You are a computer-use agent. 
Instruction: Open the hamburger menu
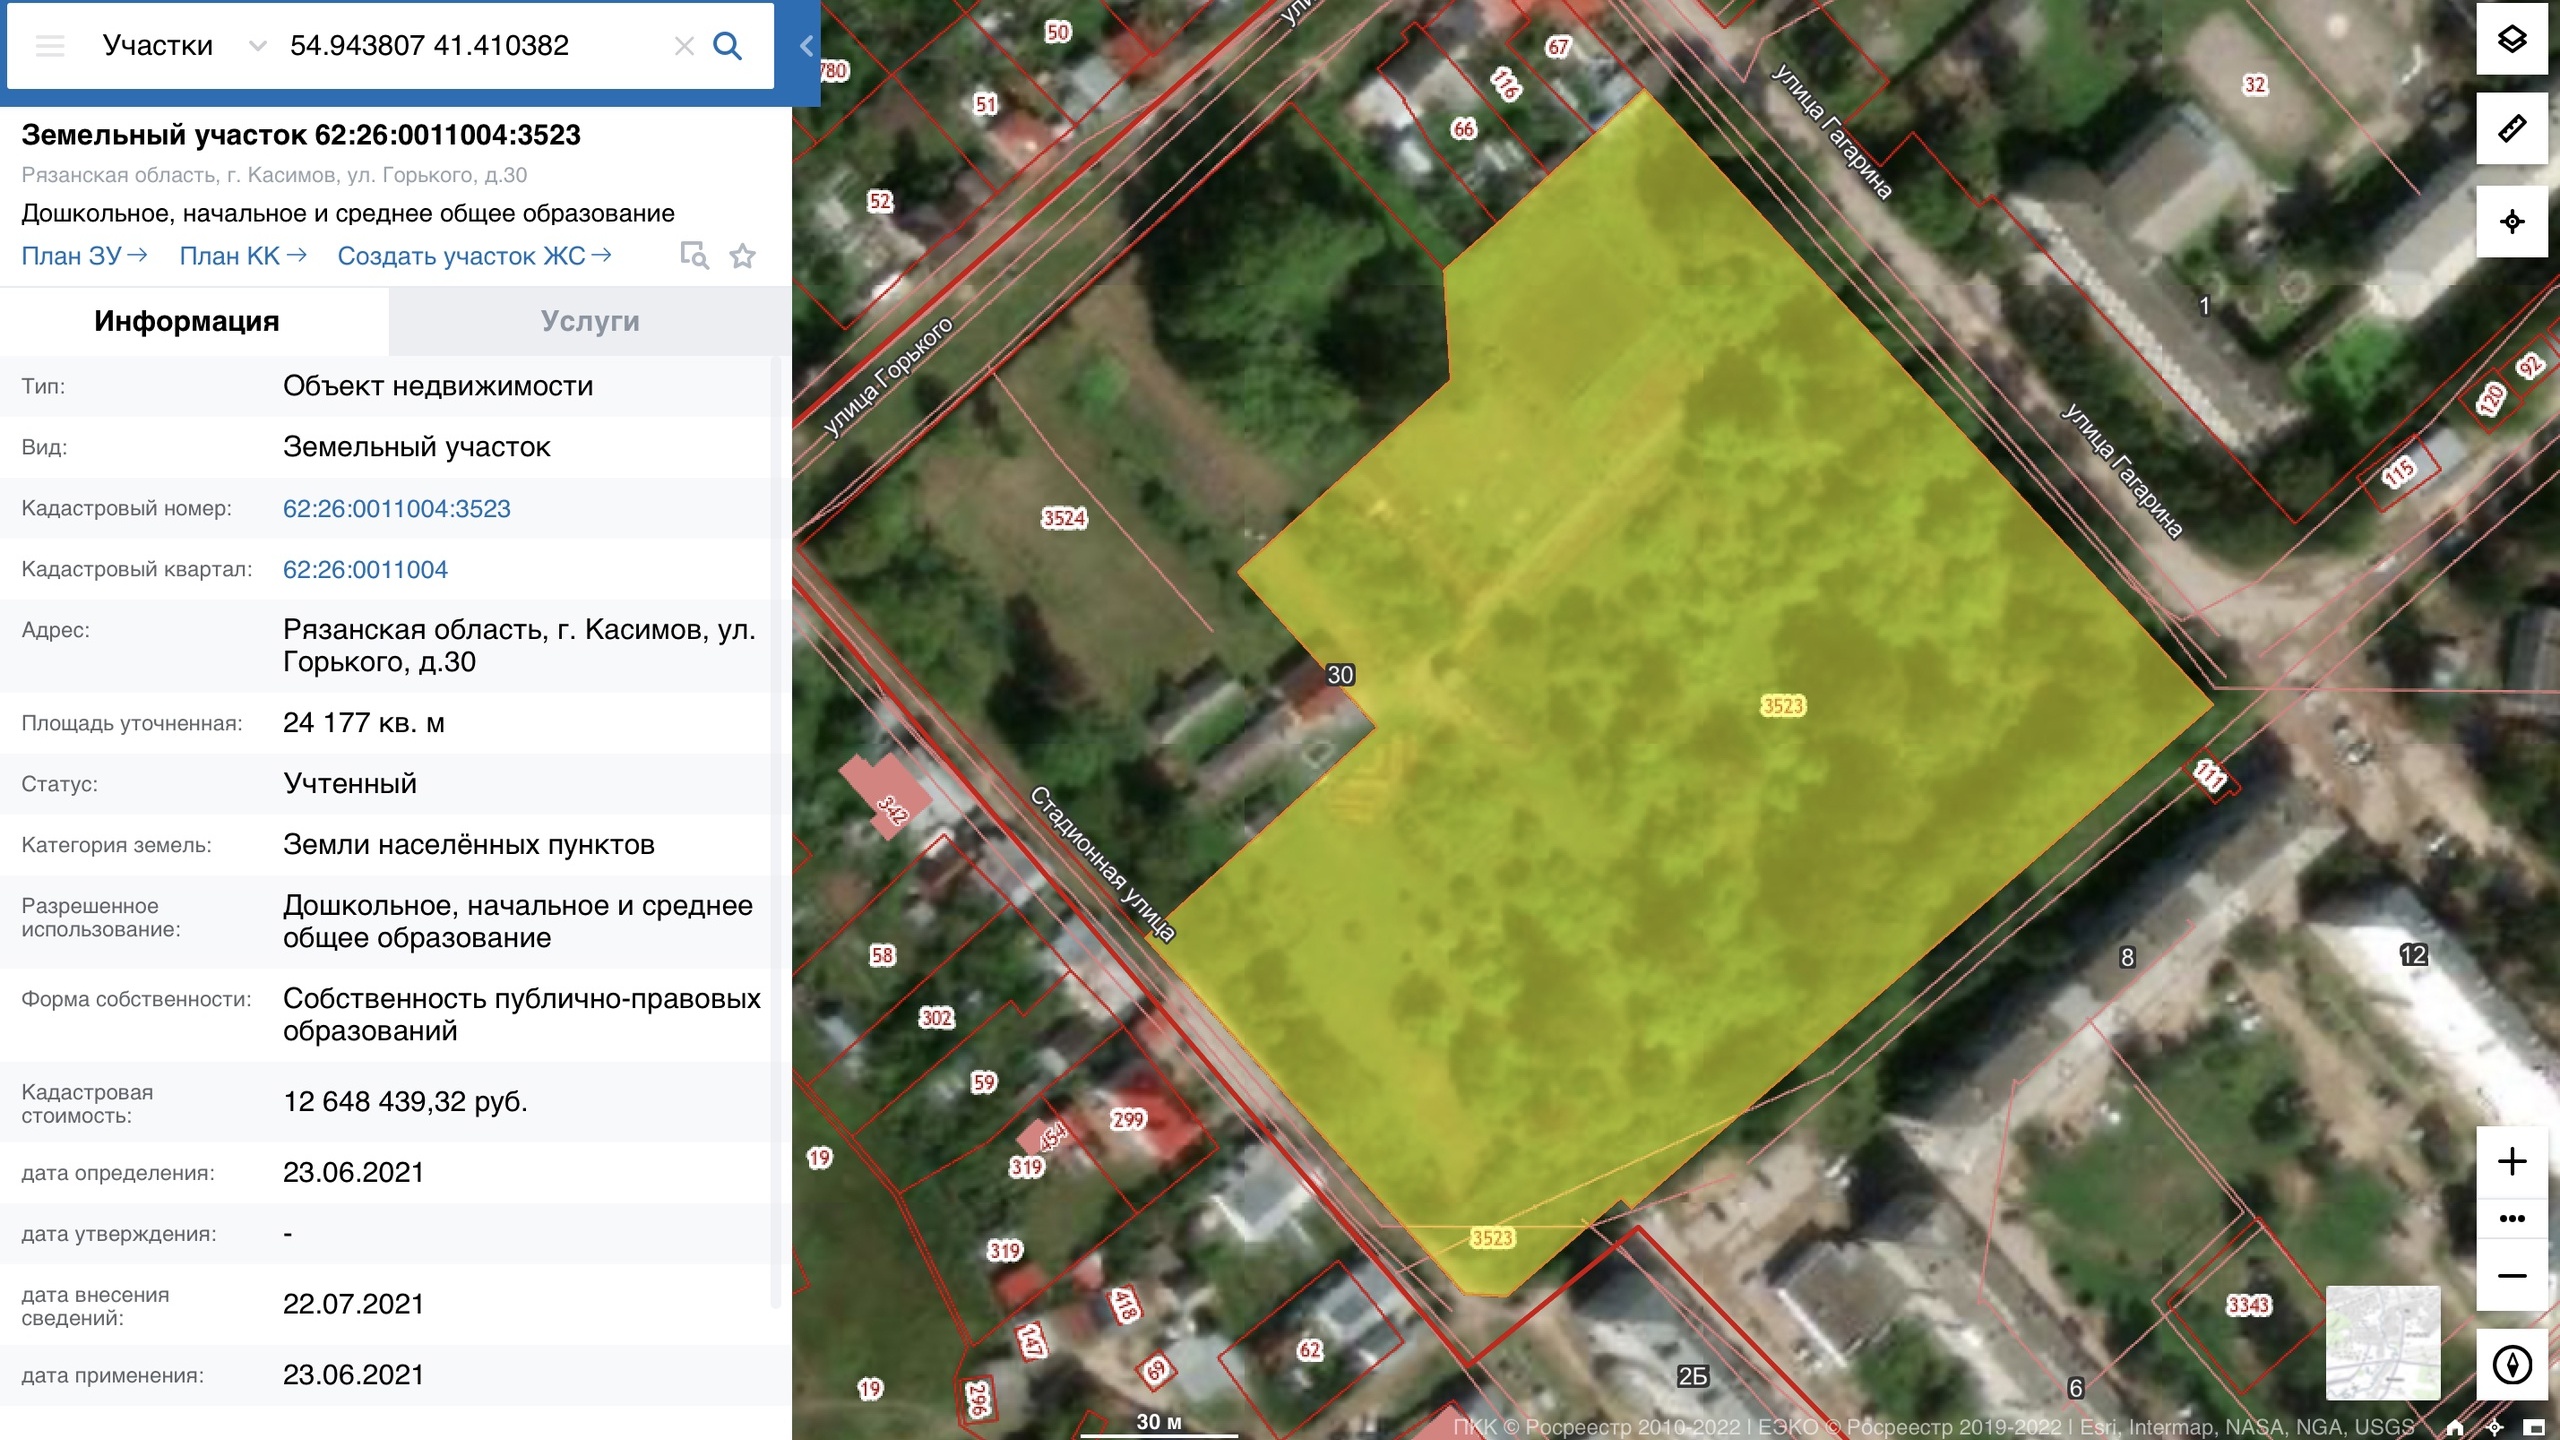[50, 46]
